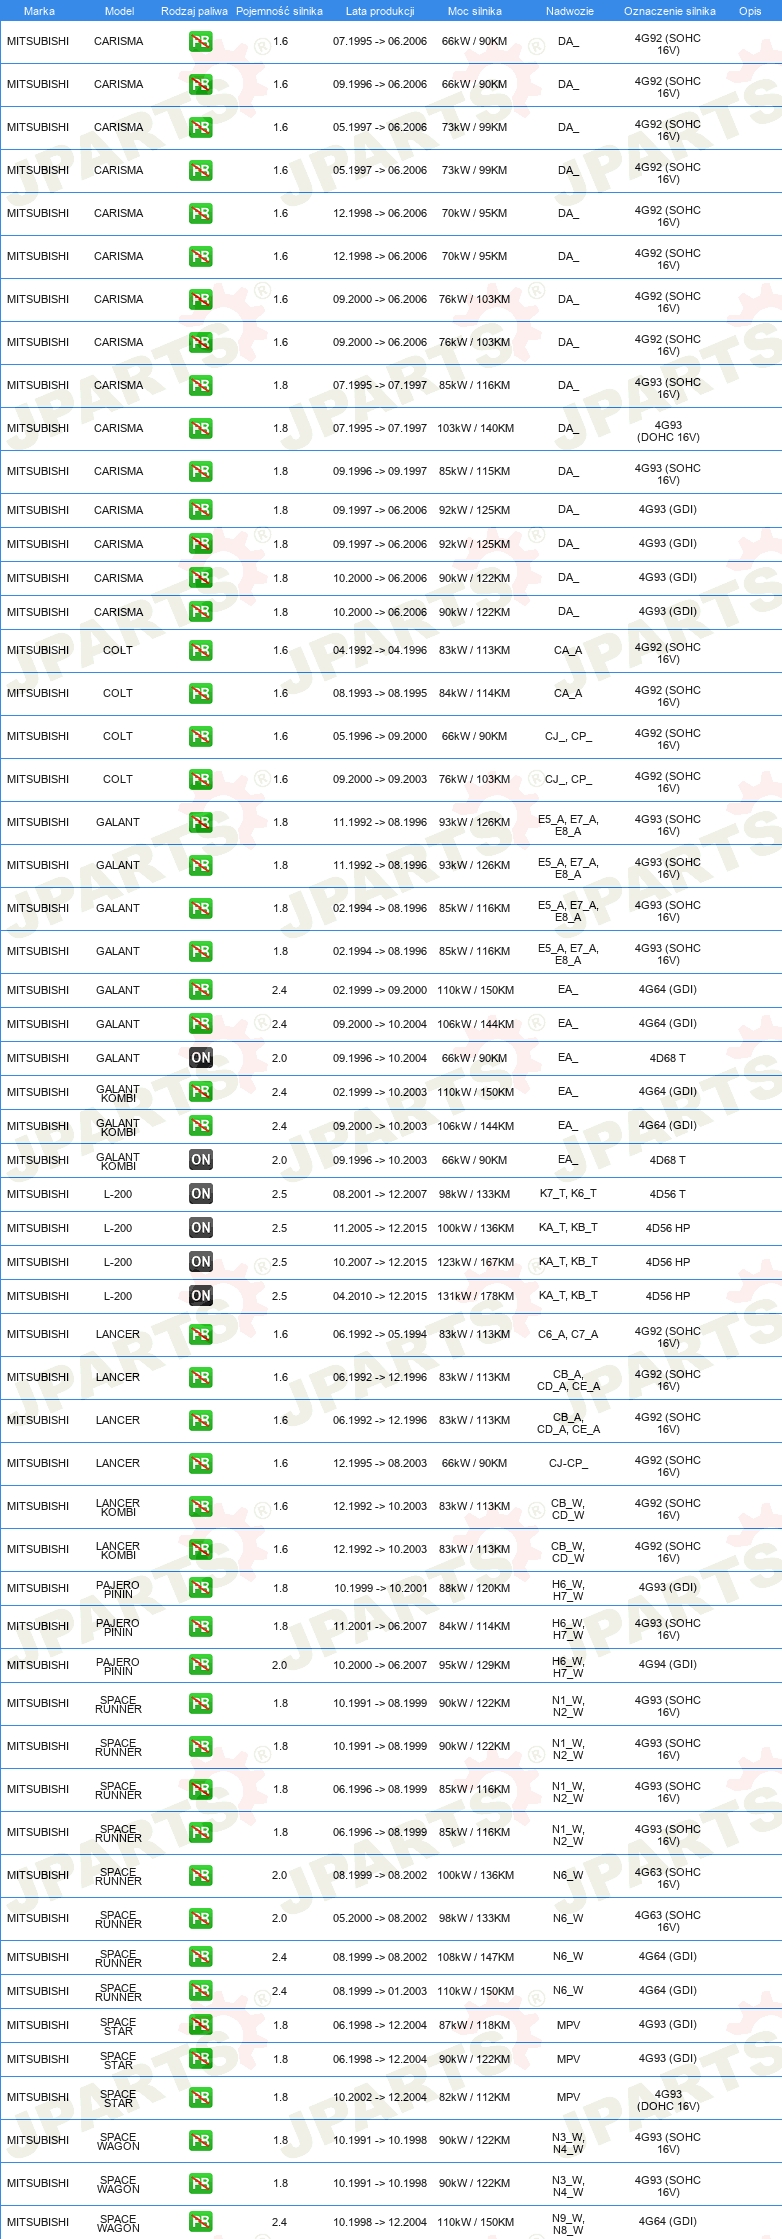The image size is (782, 2239).
Task: Select the 04.1992 -> 04.1996 production years cell
Action: [380, 650]
